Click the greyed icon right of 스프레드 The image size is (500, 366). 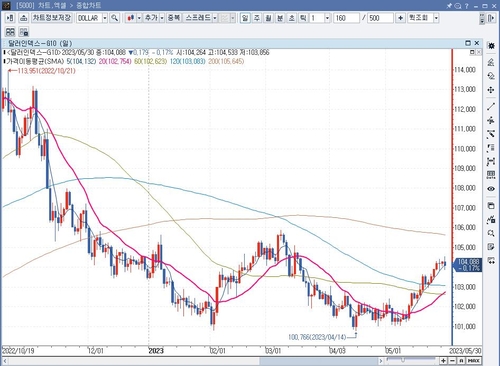tap(225, 18)
